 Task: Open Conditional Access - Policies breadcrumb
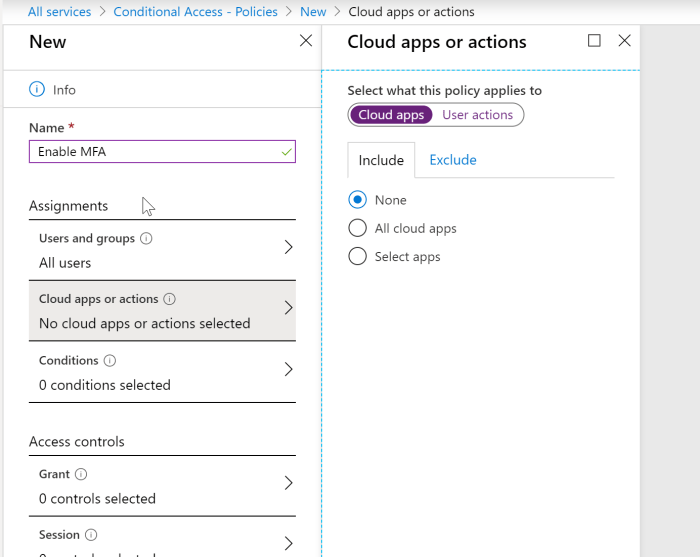pyautogui.click(x=195, y=12)
